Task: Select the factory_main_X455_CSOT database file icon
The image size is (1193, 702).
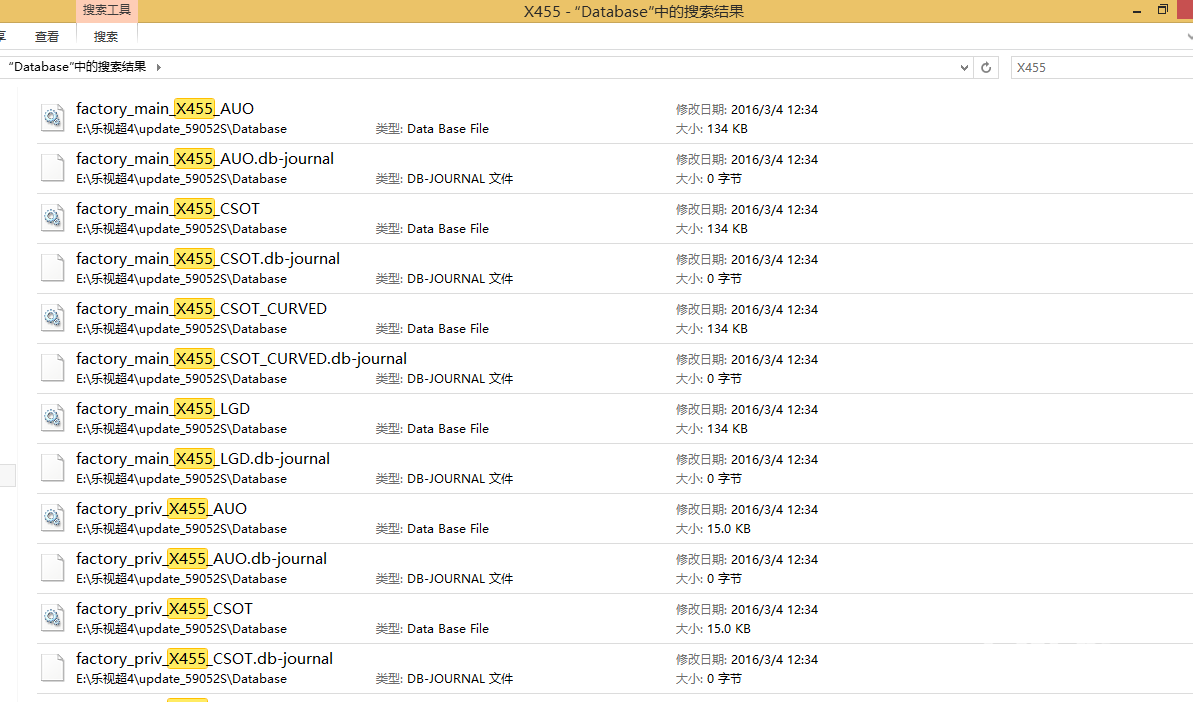Action: click(x=52, y=218)
